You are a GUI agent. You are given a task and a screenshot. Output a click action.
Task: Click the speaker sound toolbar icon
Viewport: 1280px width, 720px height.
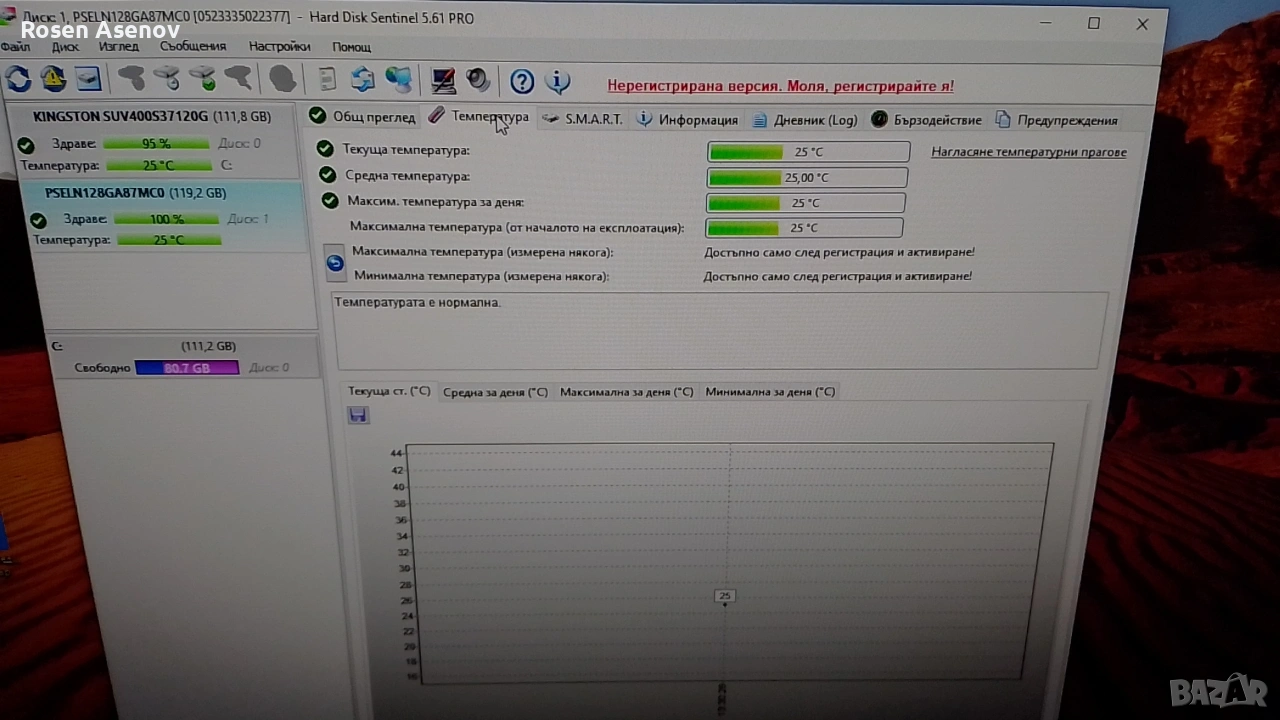click(x=478, y=80)
